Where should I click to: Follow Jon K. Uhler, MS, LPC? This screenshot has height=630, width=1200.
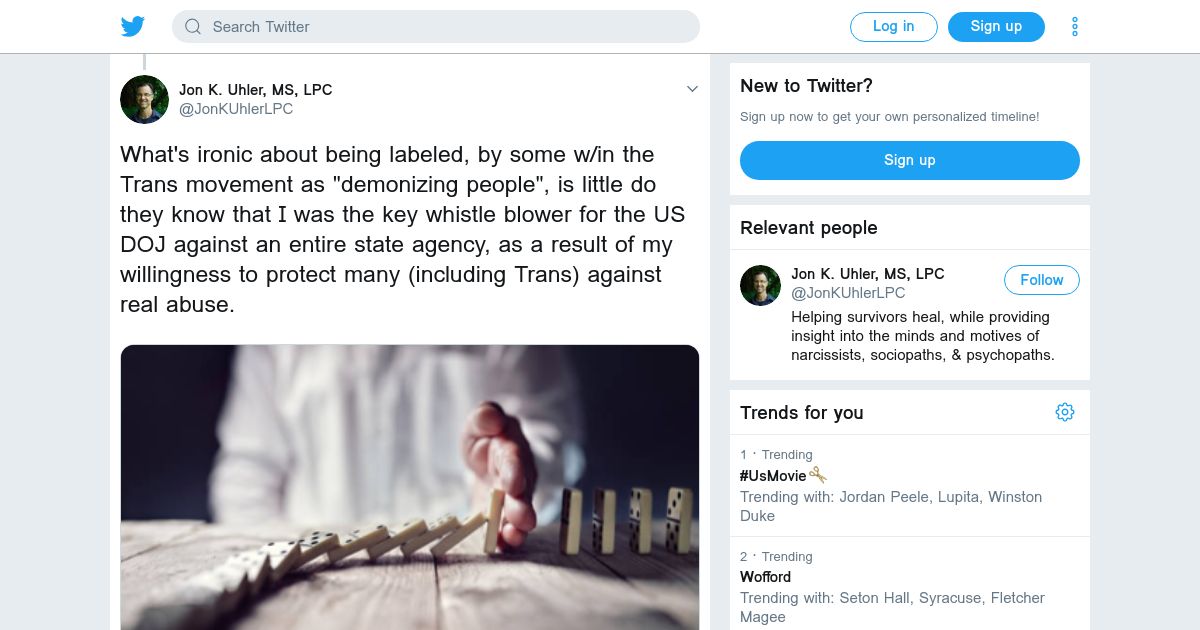1041,280
